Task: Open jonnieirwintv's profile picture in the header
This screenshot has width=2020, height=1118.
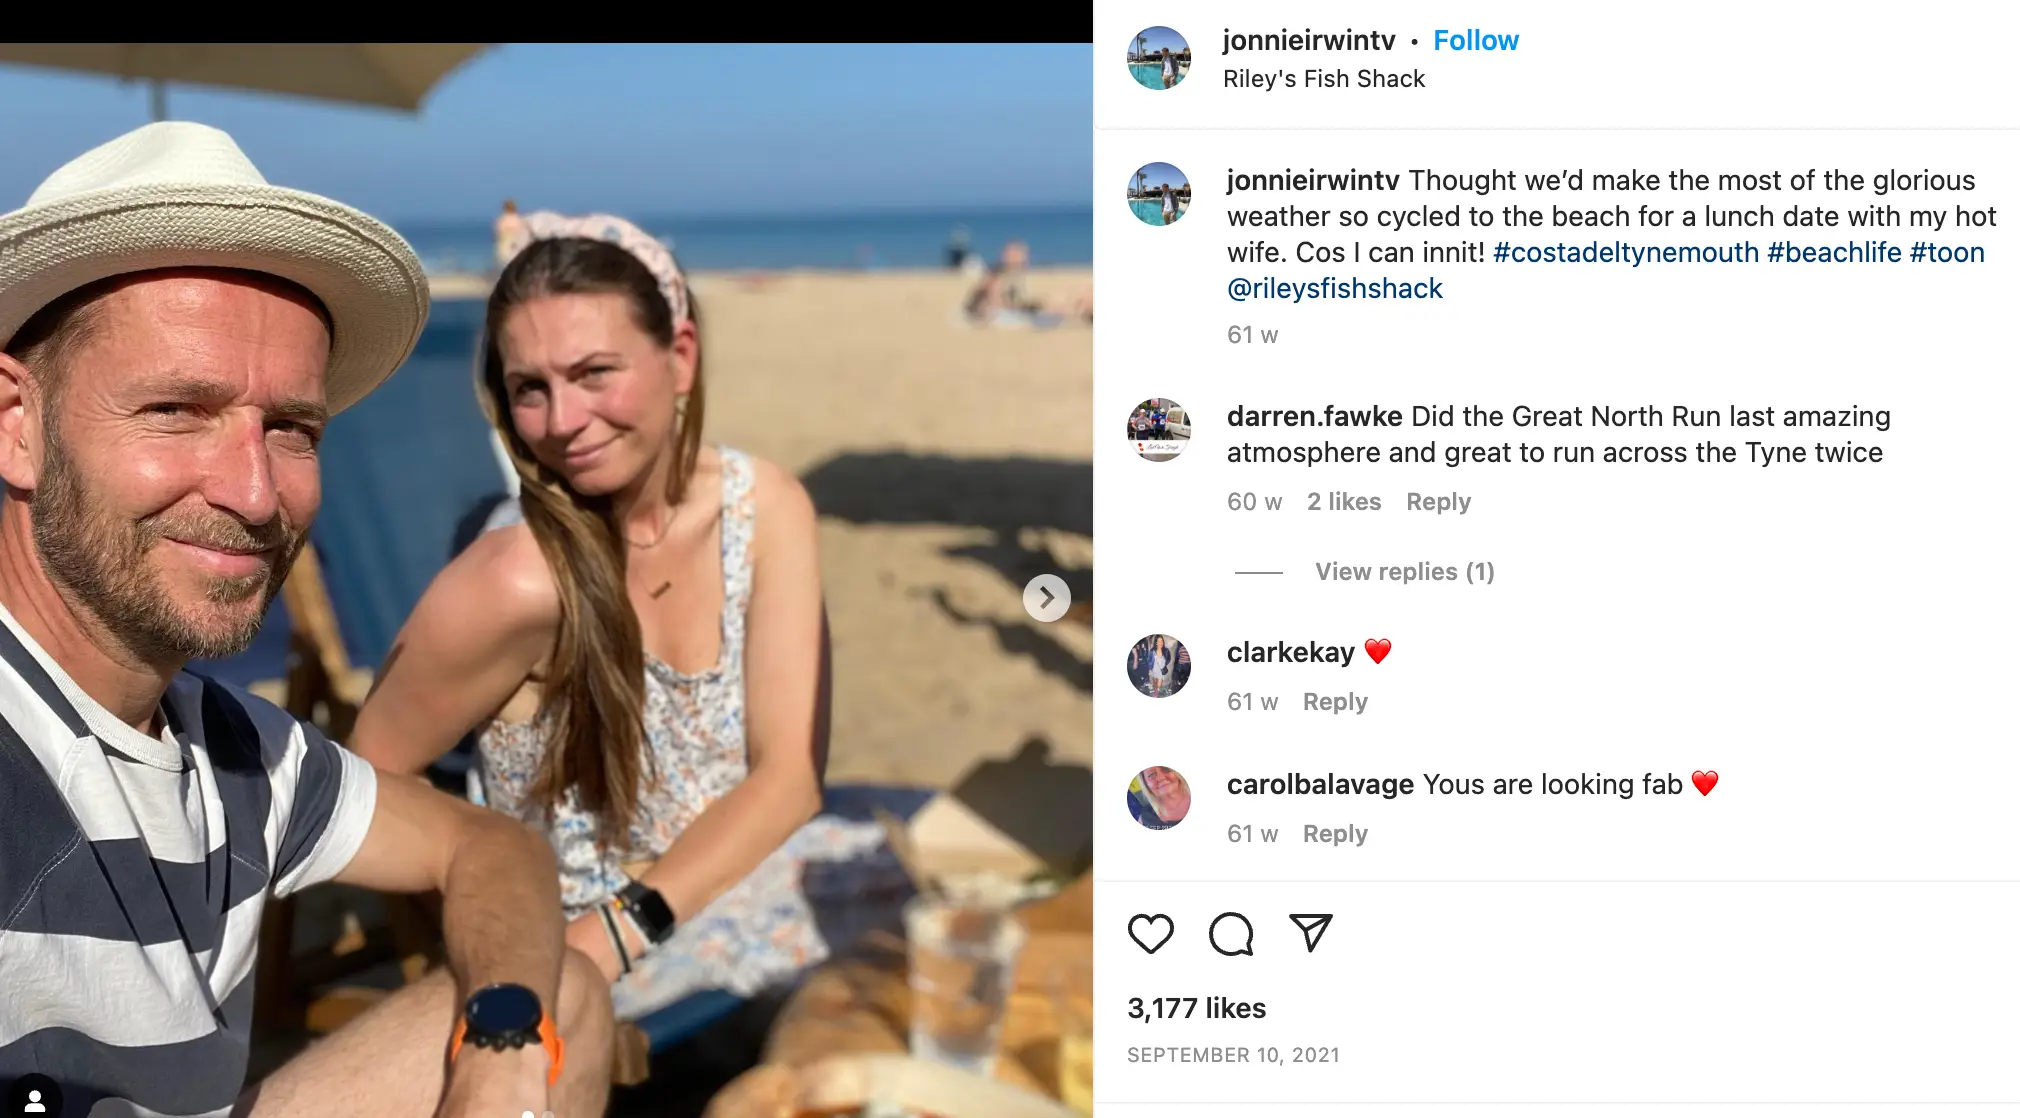Action: 1158,57
